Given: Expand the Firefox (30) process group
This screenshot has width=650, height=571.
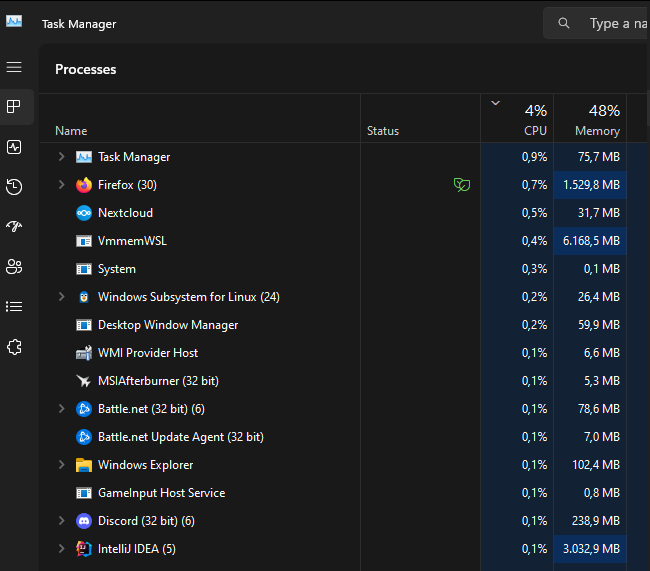Looking at the screenshot, I should (x=61, y=185).
